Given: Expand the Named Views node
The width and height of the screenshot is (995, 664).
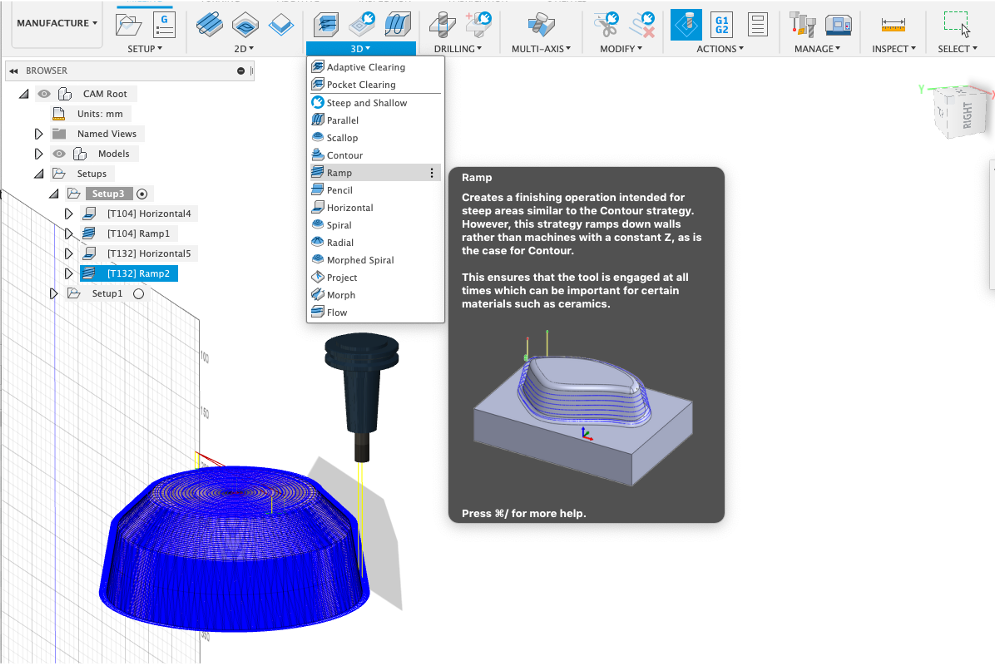Looking at the screenshot, I should coord(39,134).
